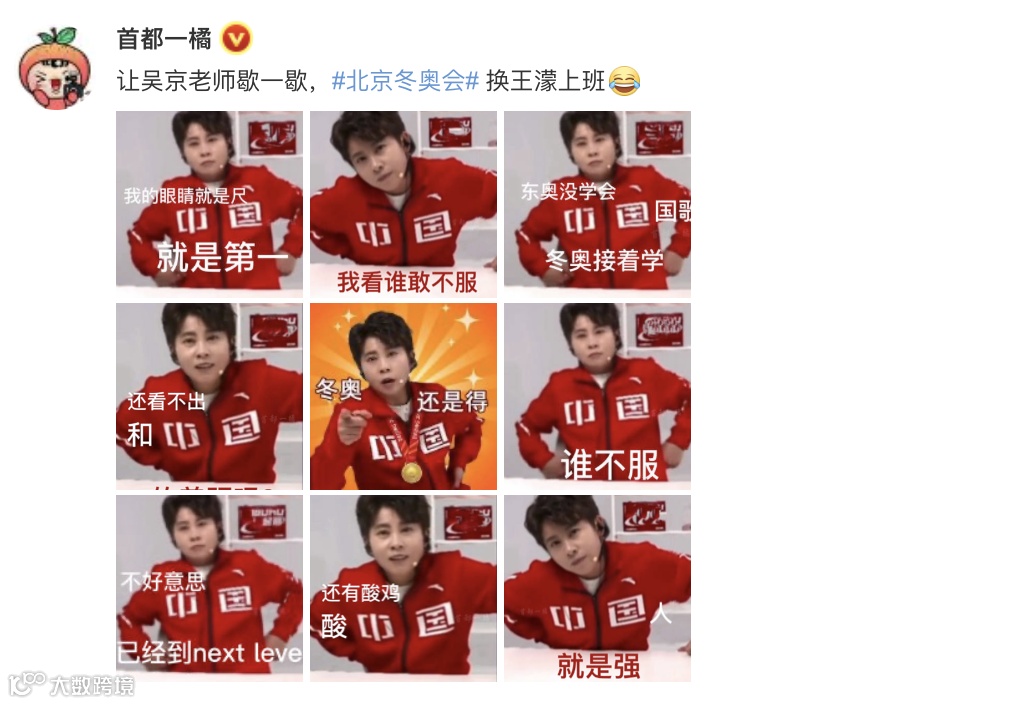This screenshot has width=1034, height=704.
Task: Open the orange mascot profile avatar
Action: (55, 68)
